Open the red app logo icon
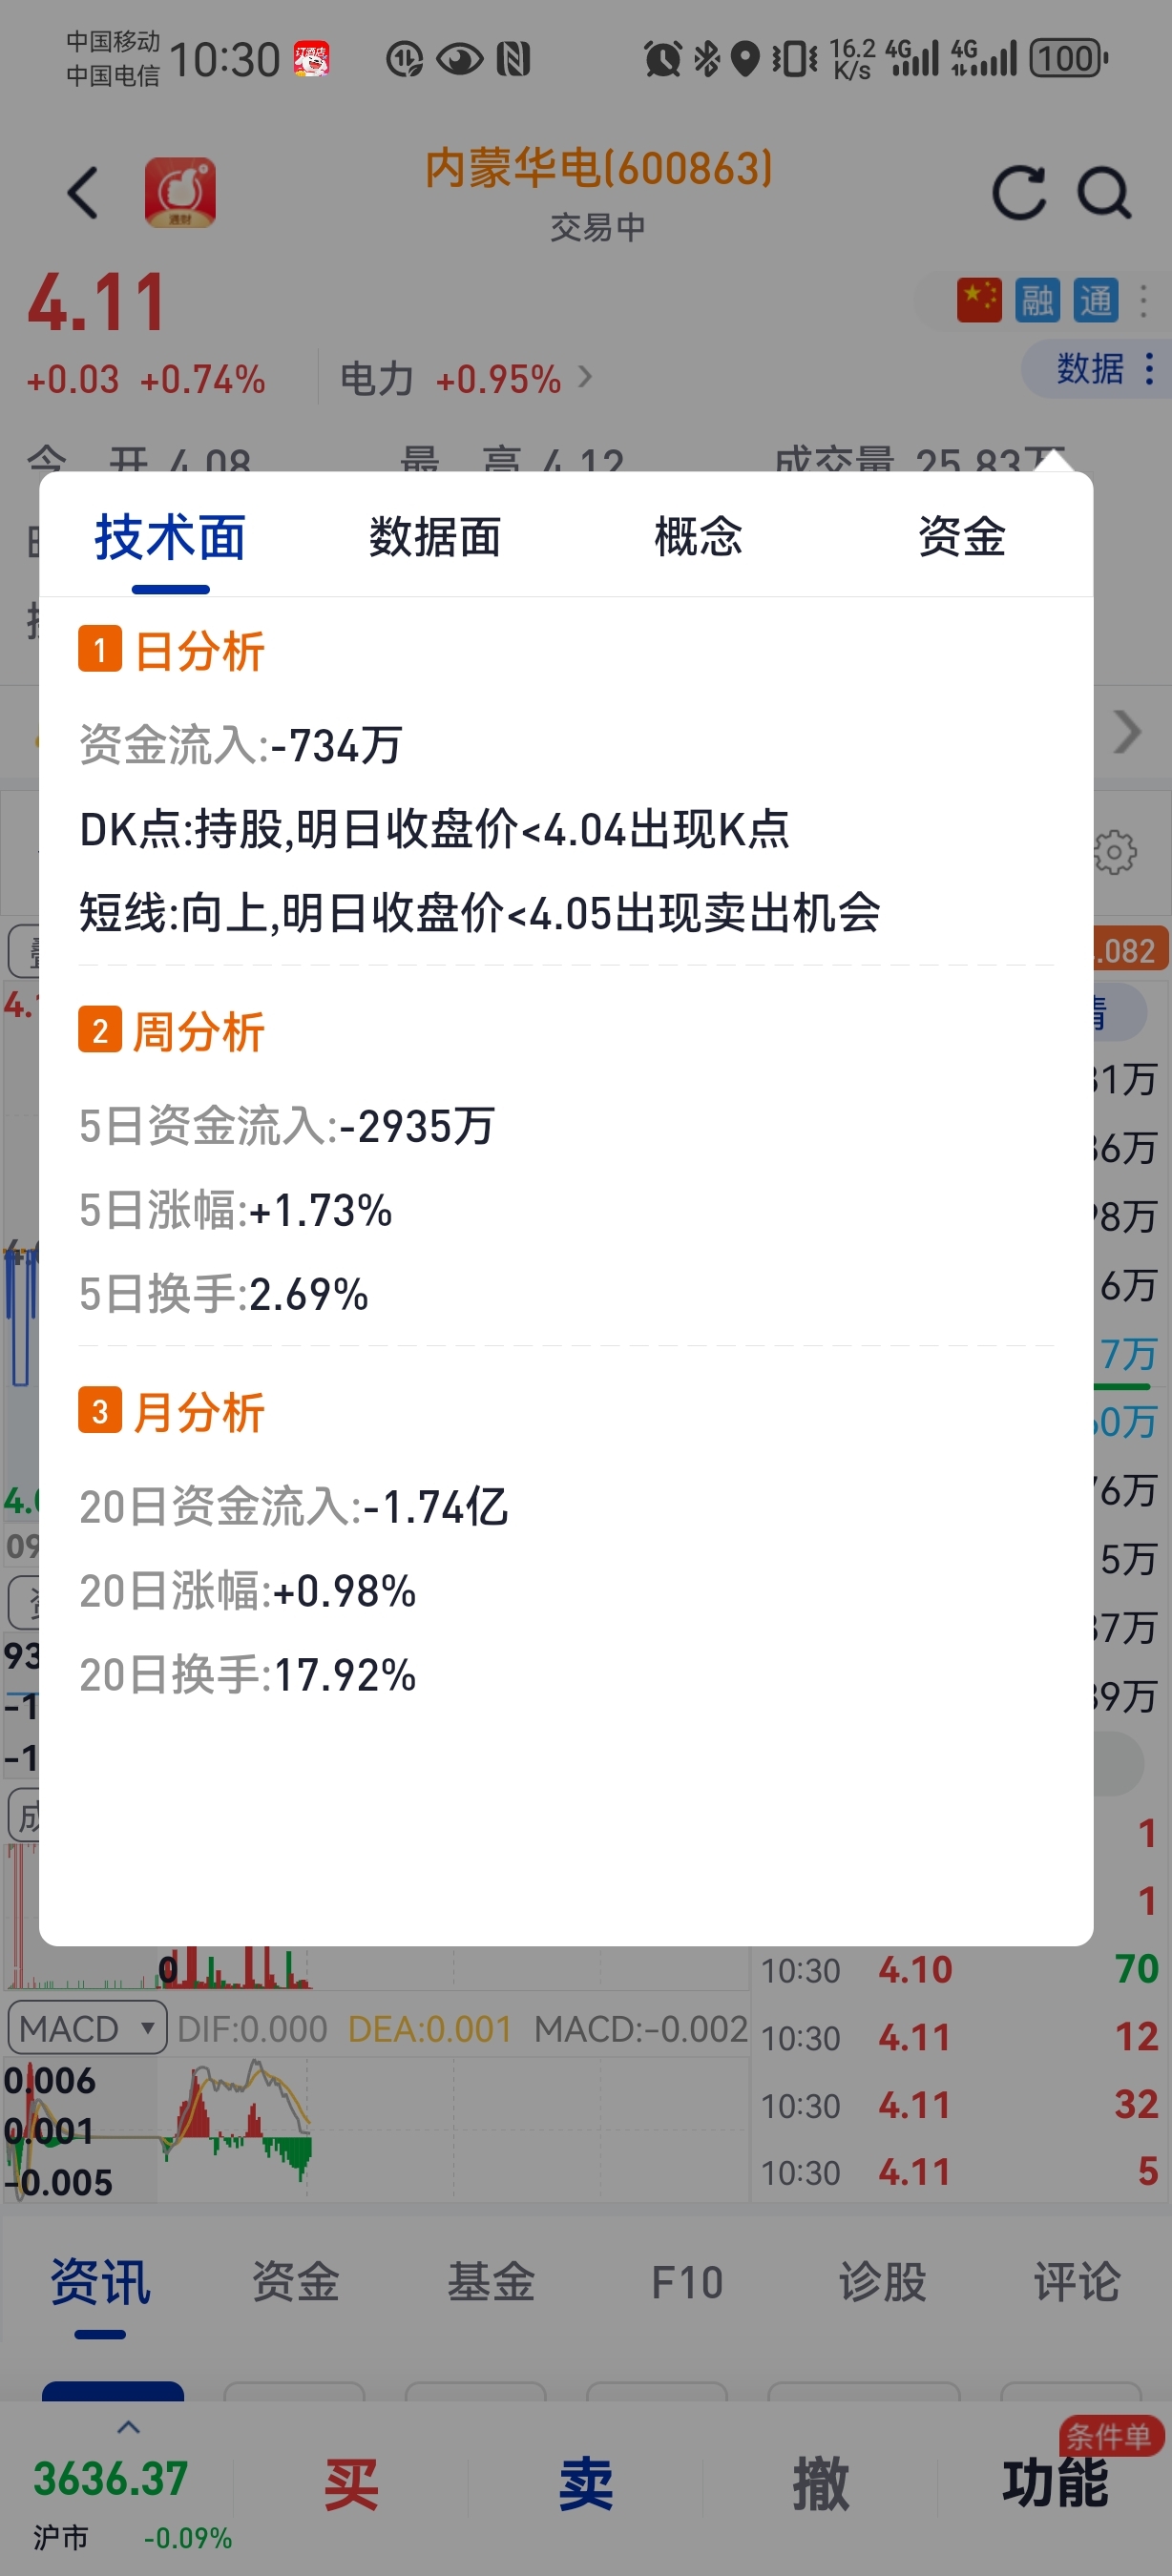This screenshot has height=2576, width=1172. [180, 192]
